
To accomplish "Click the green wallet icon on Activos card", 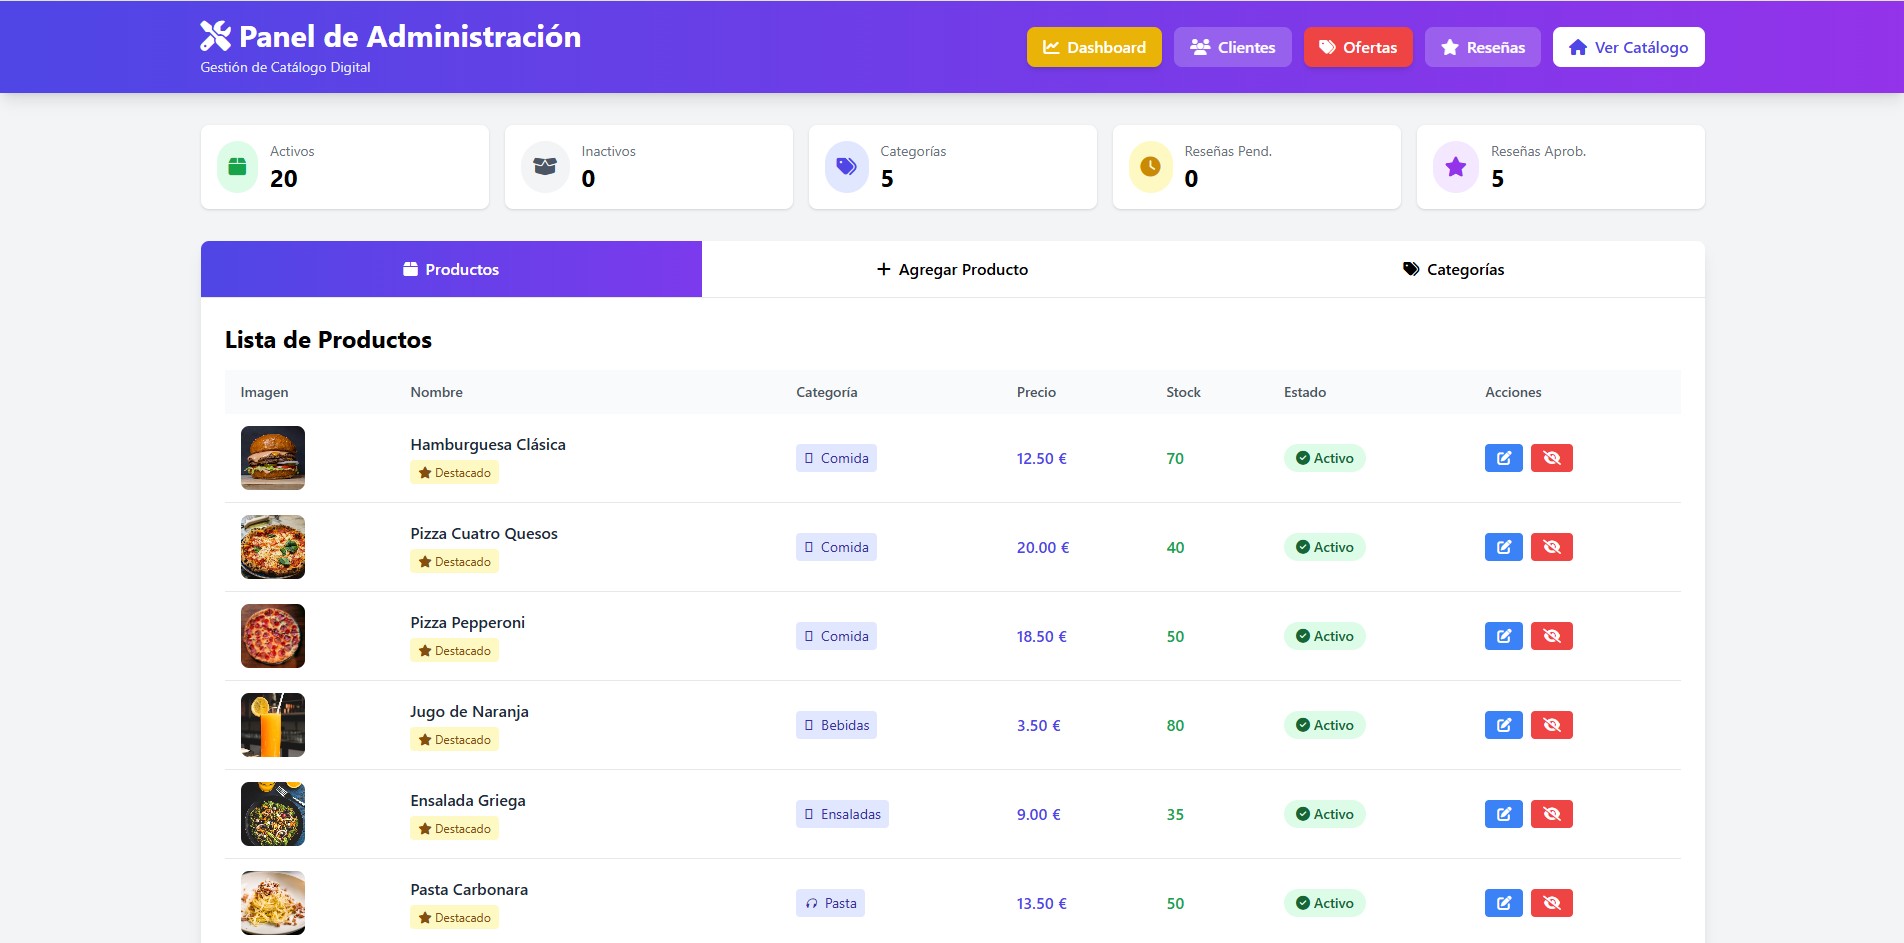I will [236, 166].
